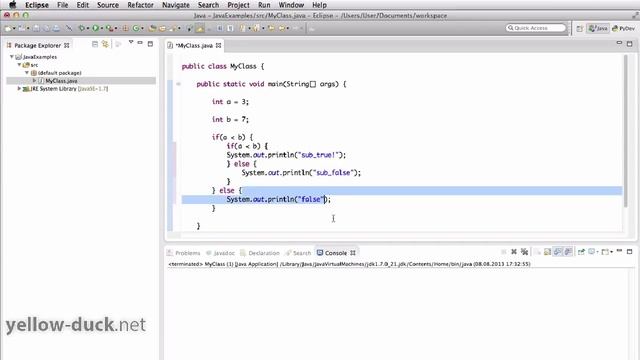Switch to the Java perspective button
The height and width of the screenshot is (360, 640).
598,28
